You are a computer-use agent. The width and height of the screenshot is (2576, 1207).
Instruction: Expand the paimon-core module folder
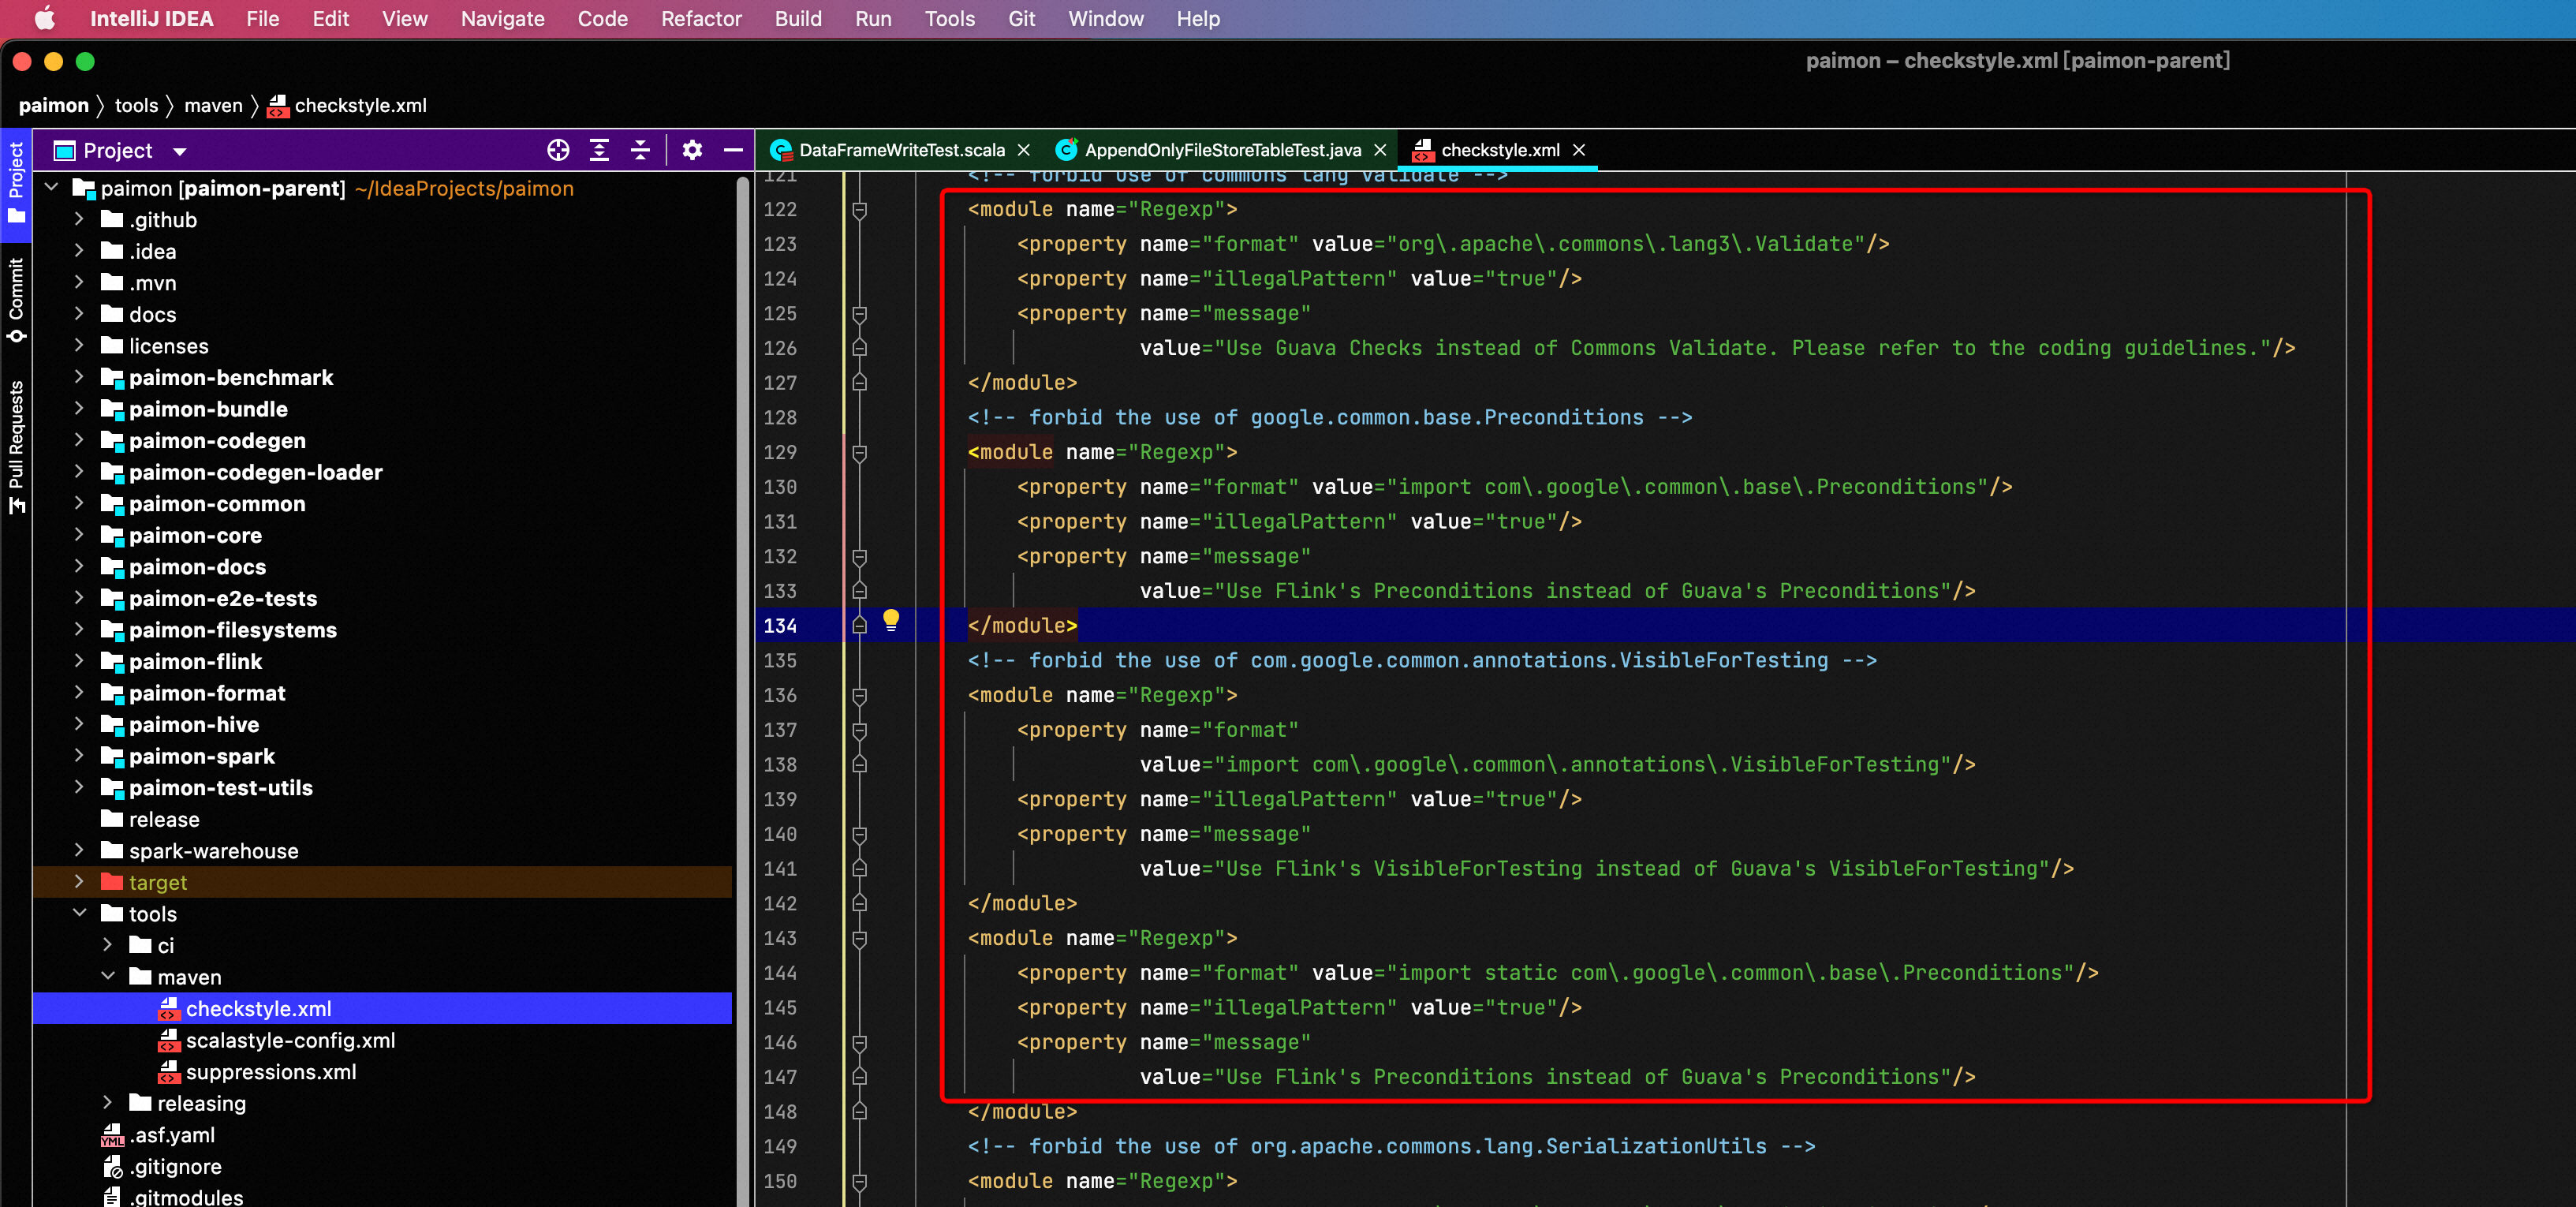(79, 535)
